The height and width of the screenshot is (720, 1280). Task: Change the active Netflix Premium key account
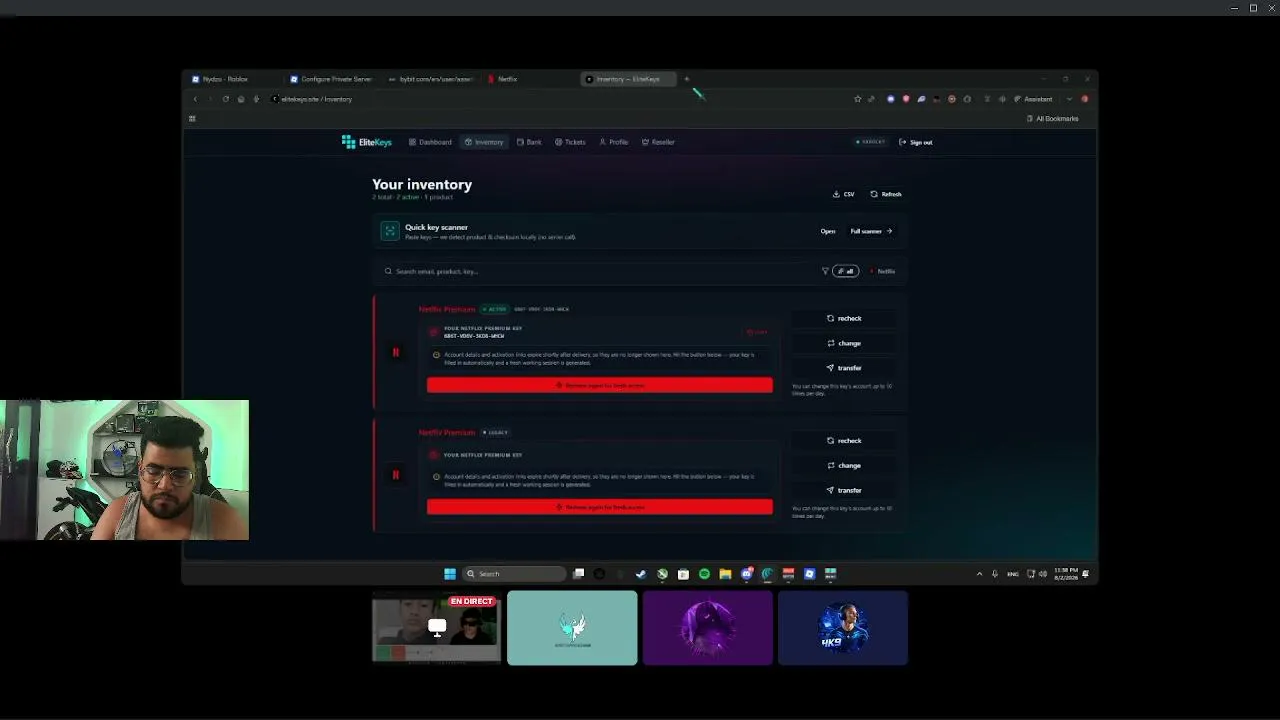[x=844, y=343]
